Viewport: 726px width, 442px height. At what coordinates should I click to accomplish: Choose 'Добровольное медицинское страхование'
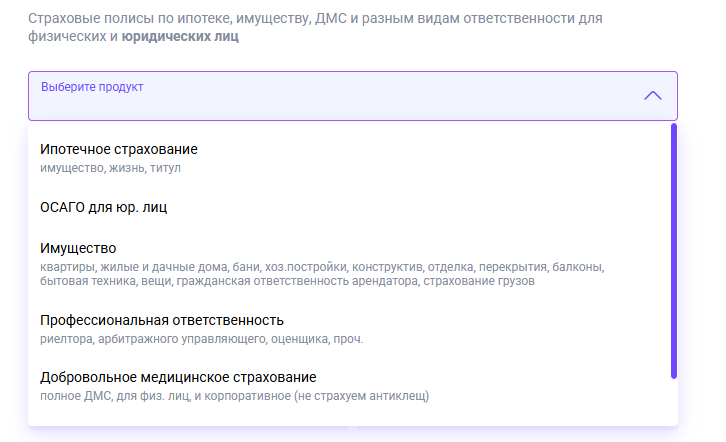point(178,377)
